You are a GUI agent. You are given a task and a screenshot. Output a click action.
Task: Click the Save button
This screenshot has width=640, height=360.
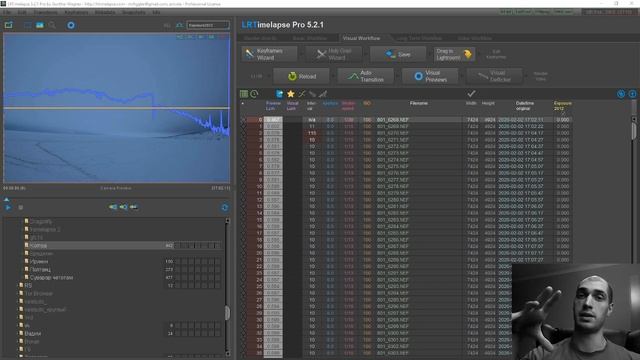point(398,54)
